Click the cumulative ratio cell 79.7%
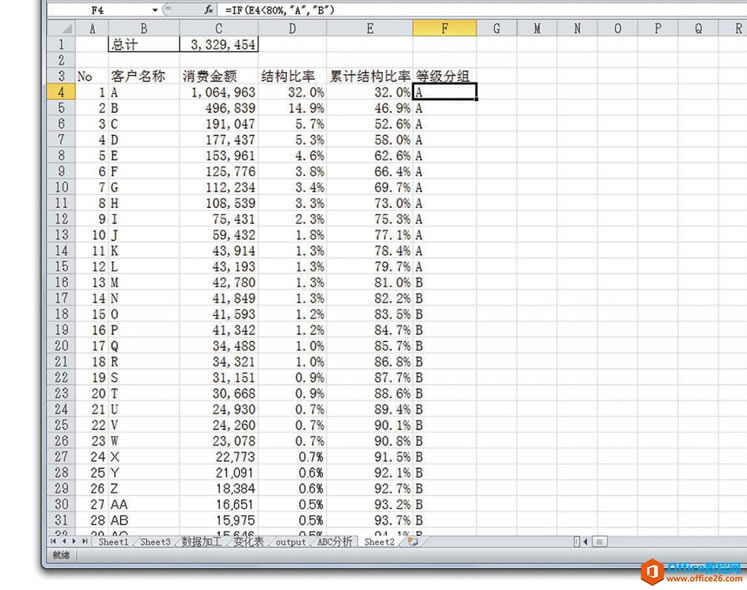The height and width of the screenshot is (590, 747). [x=370, y=266]
